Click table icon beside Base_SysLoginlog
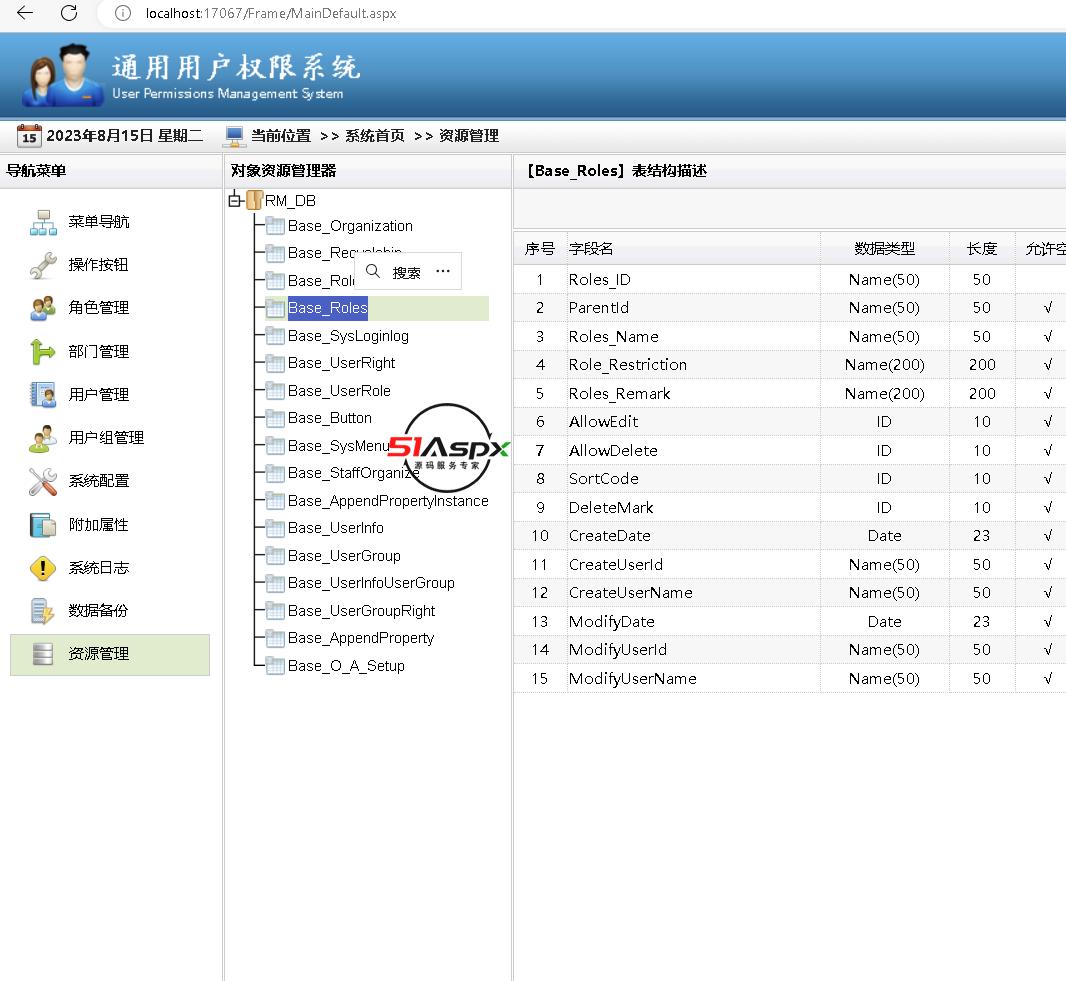The image size is (1066, 981). [275, 336]
